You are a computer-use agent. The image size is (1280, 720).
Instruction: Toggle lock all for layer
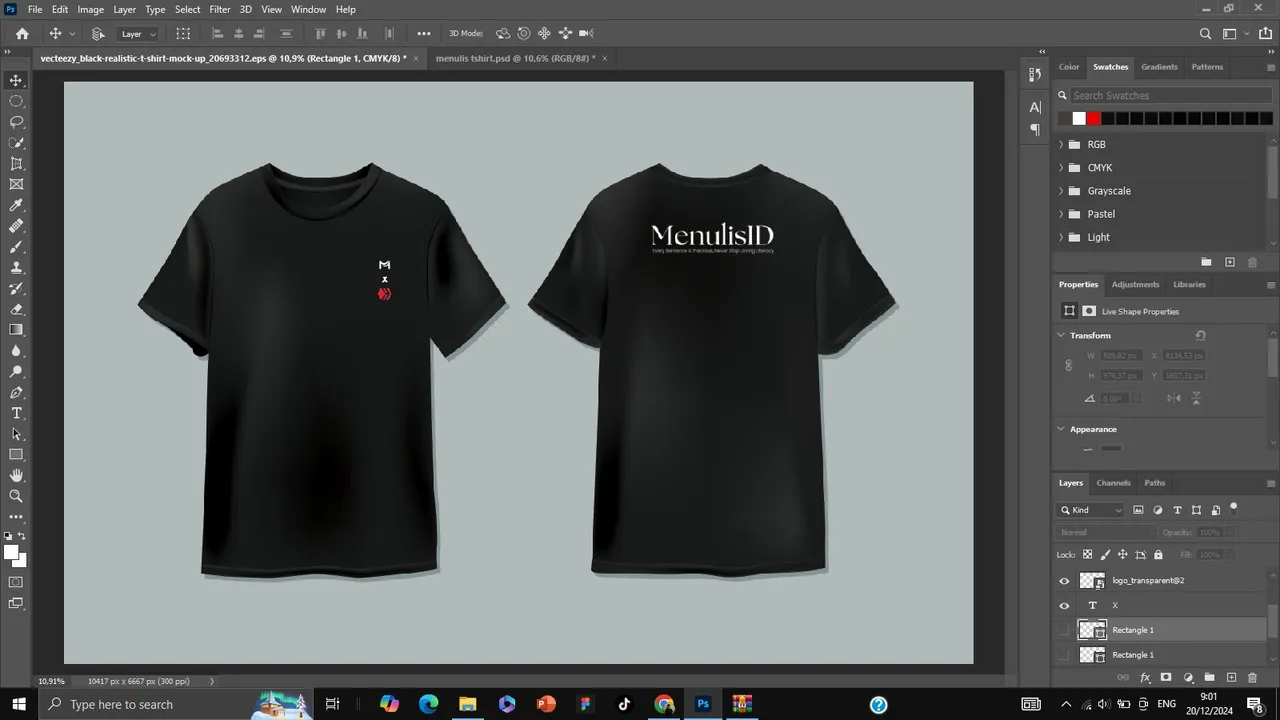click(1158, 554)
